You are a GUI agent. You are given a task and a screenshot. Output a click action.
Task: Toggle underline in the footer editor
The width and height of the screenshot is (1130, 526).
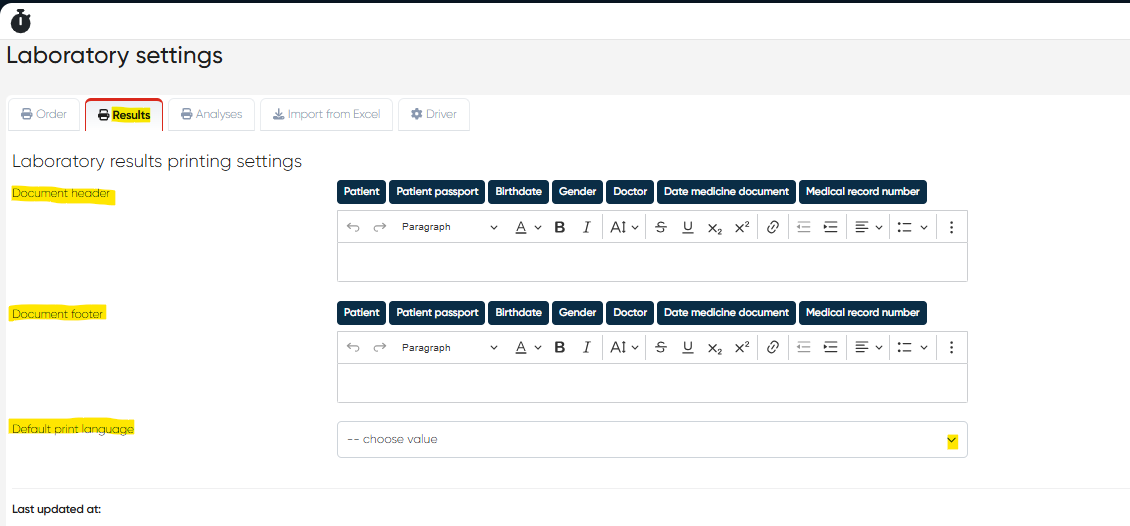(x=688, y=348)
